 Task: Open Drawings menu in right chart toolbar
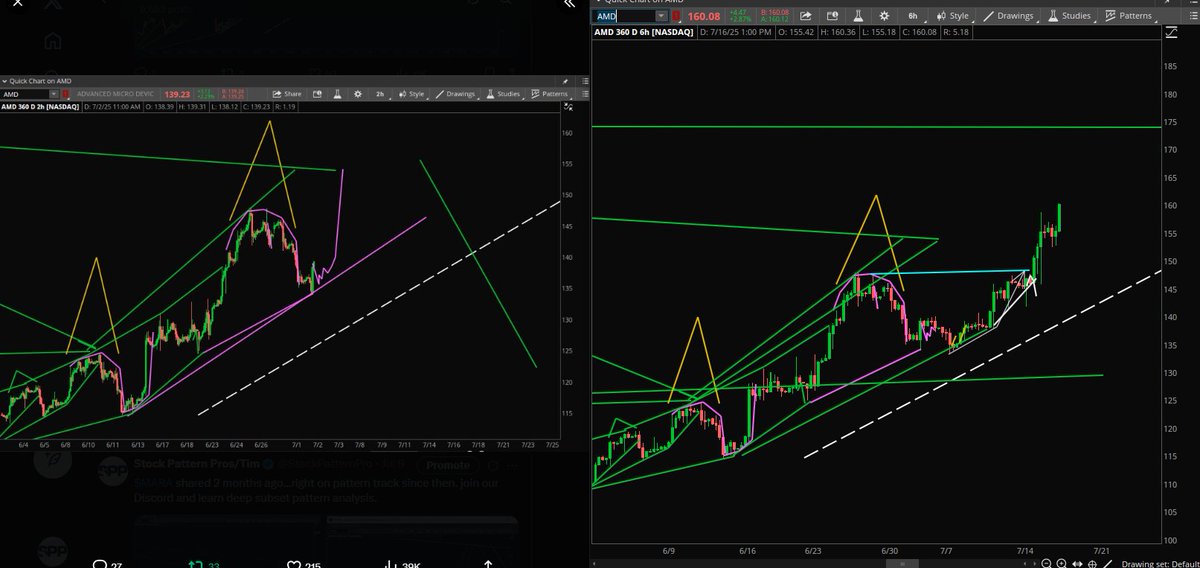coord(1011,16)
